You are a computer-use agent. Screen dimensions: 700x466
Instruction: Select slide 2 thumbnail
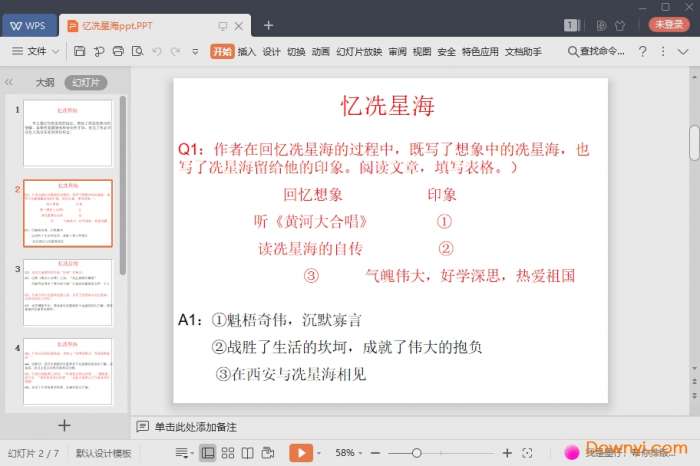(x=68, y=213)
